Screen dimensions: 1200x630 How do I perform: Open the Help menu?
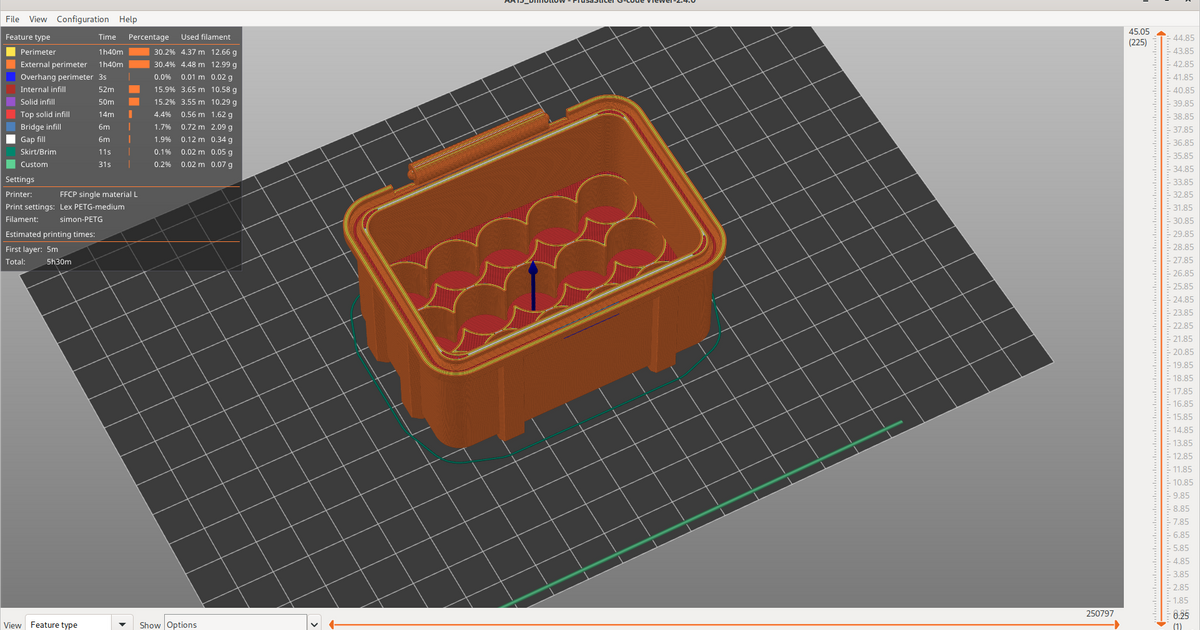click(x=128, y=19)
